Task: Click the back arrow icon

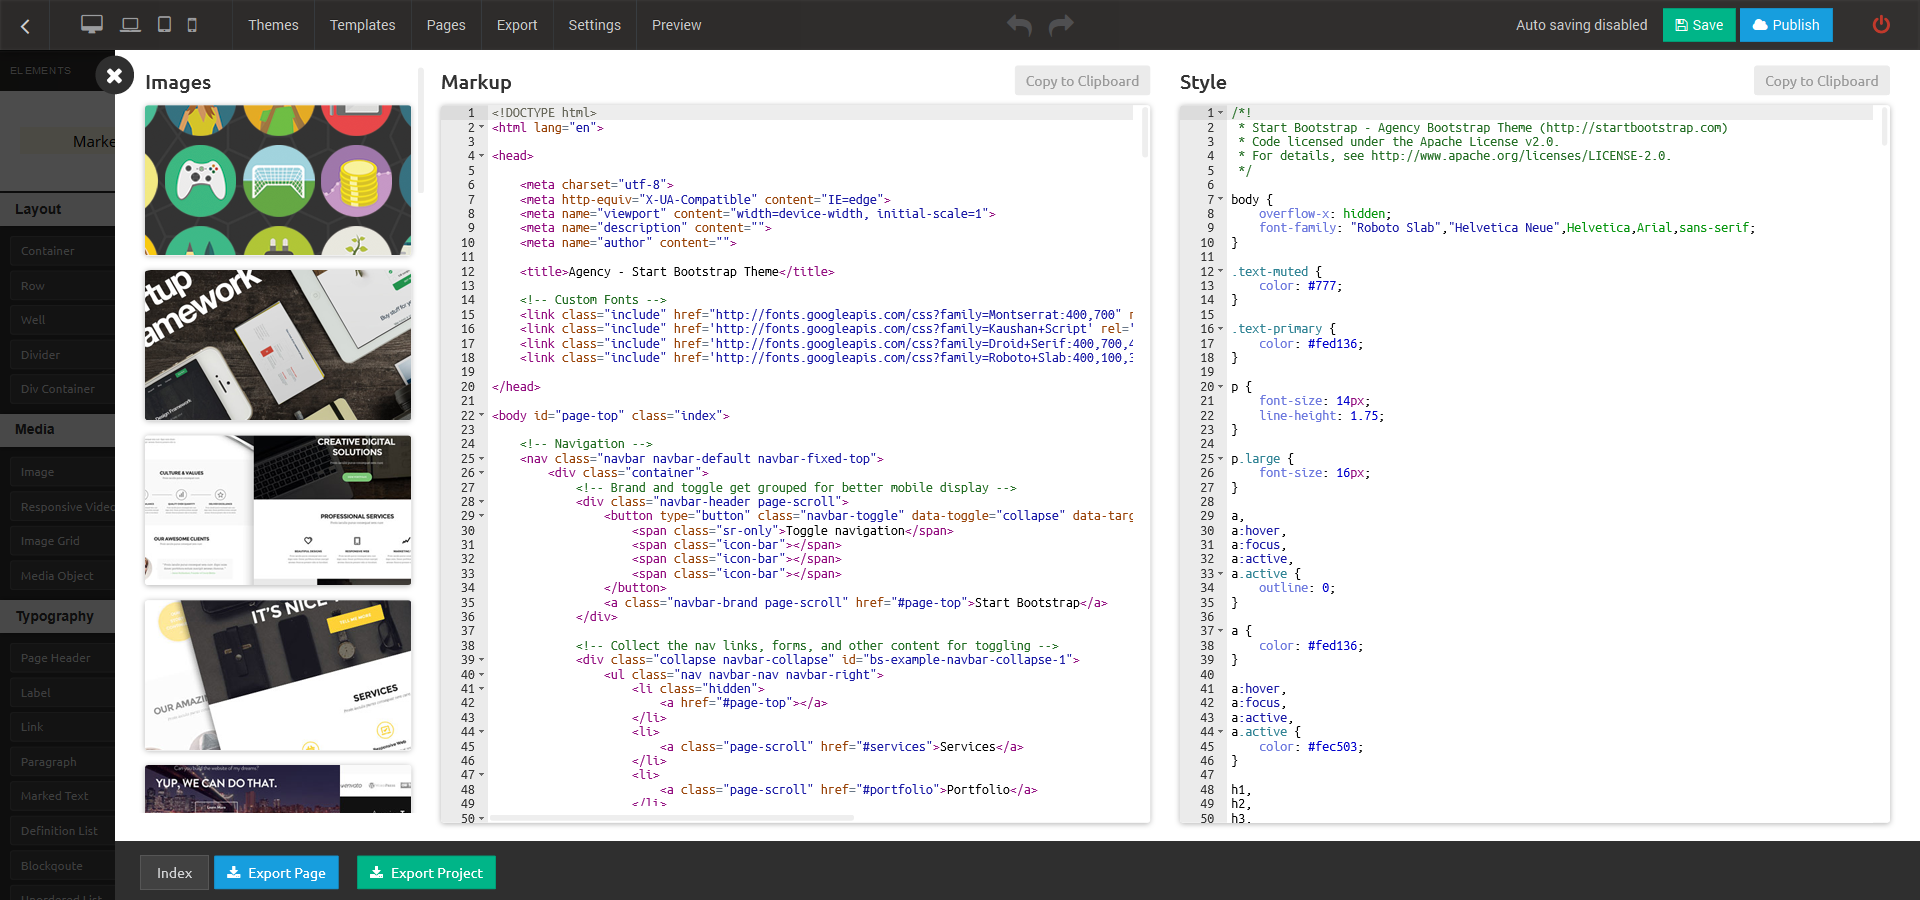Action: [x=26, y=26]
